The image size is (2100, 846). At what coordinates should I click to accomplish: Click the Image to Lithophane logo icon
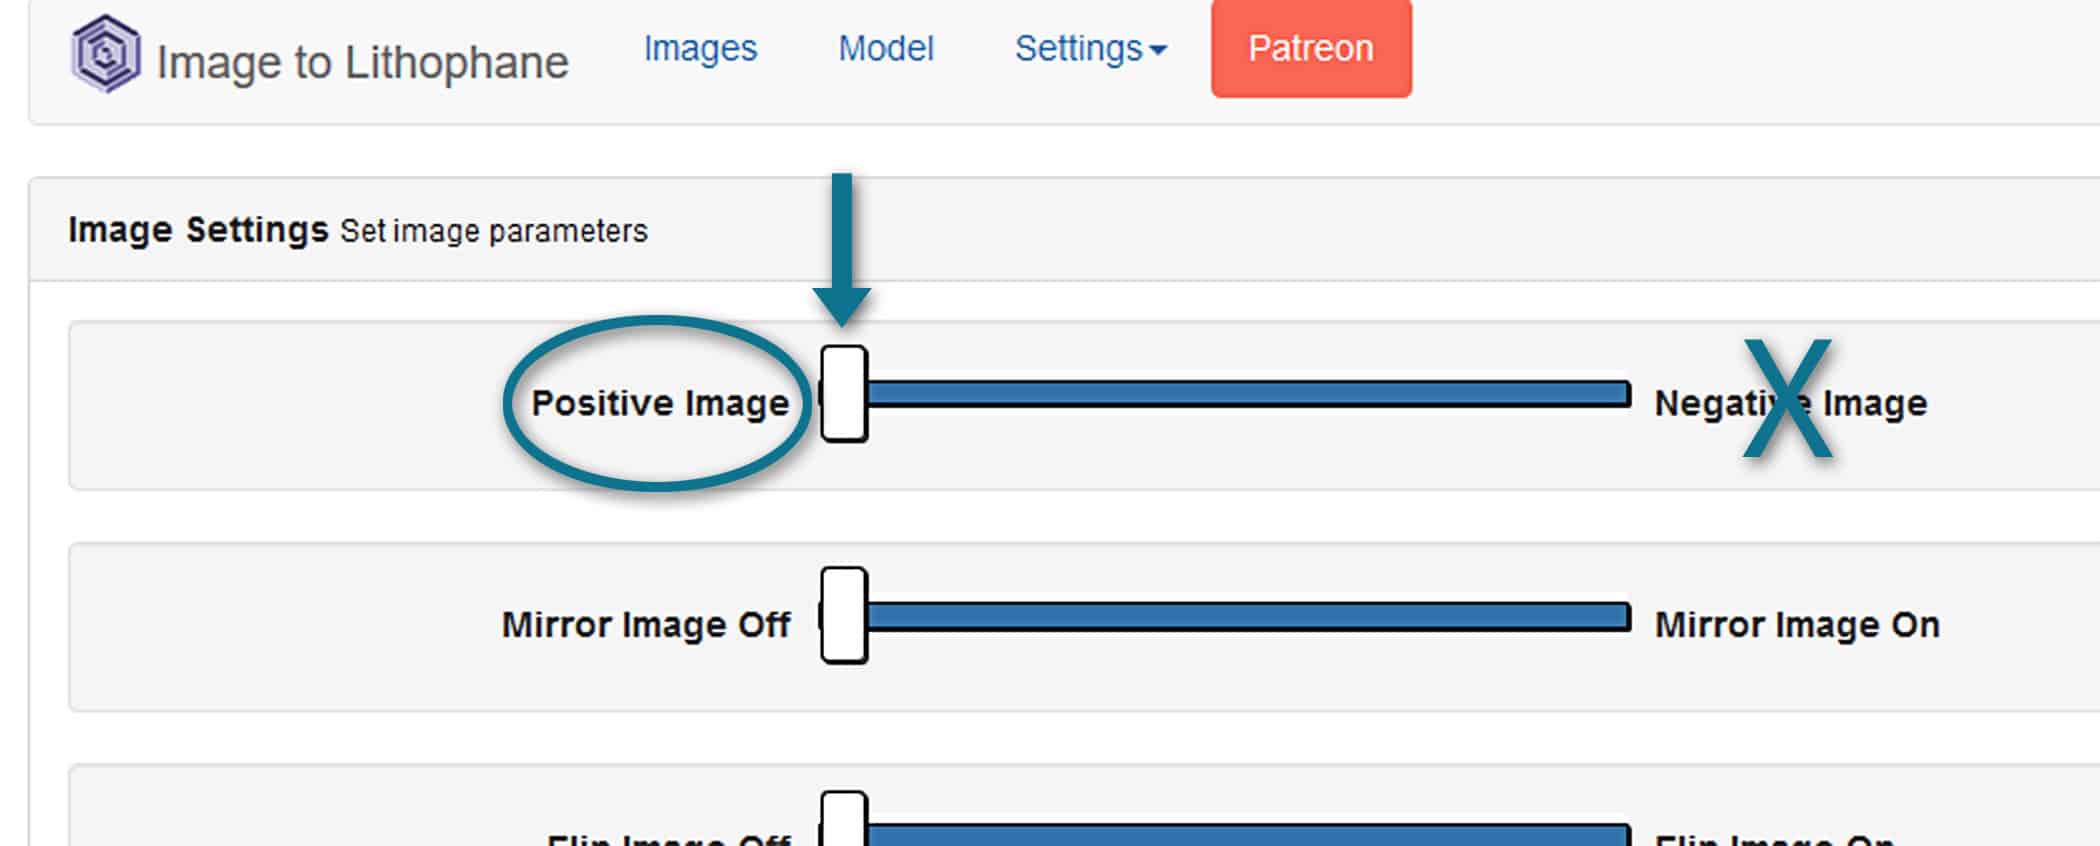(105, 54)
